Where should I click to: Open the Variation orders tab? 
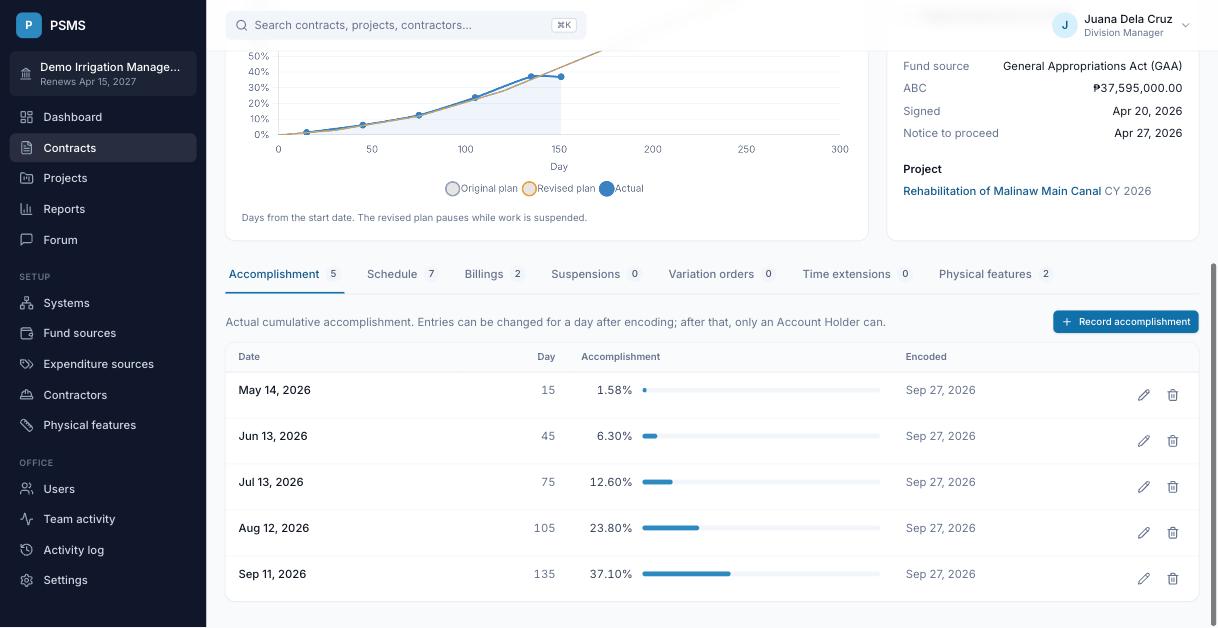(722, 274)
